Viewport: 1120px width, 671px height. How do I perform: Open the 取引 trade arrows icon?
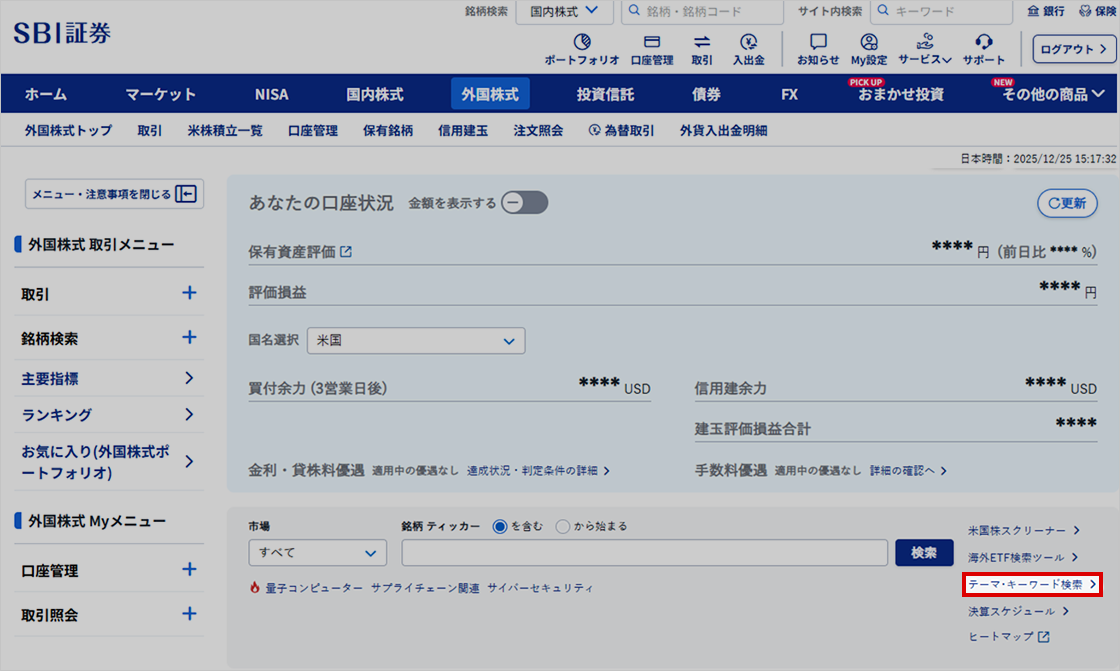pos(702,43)
